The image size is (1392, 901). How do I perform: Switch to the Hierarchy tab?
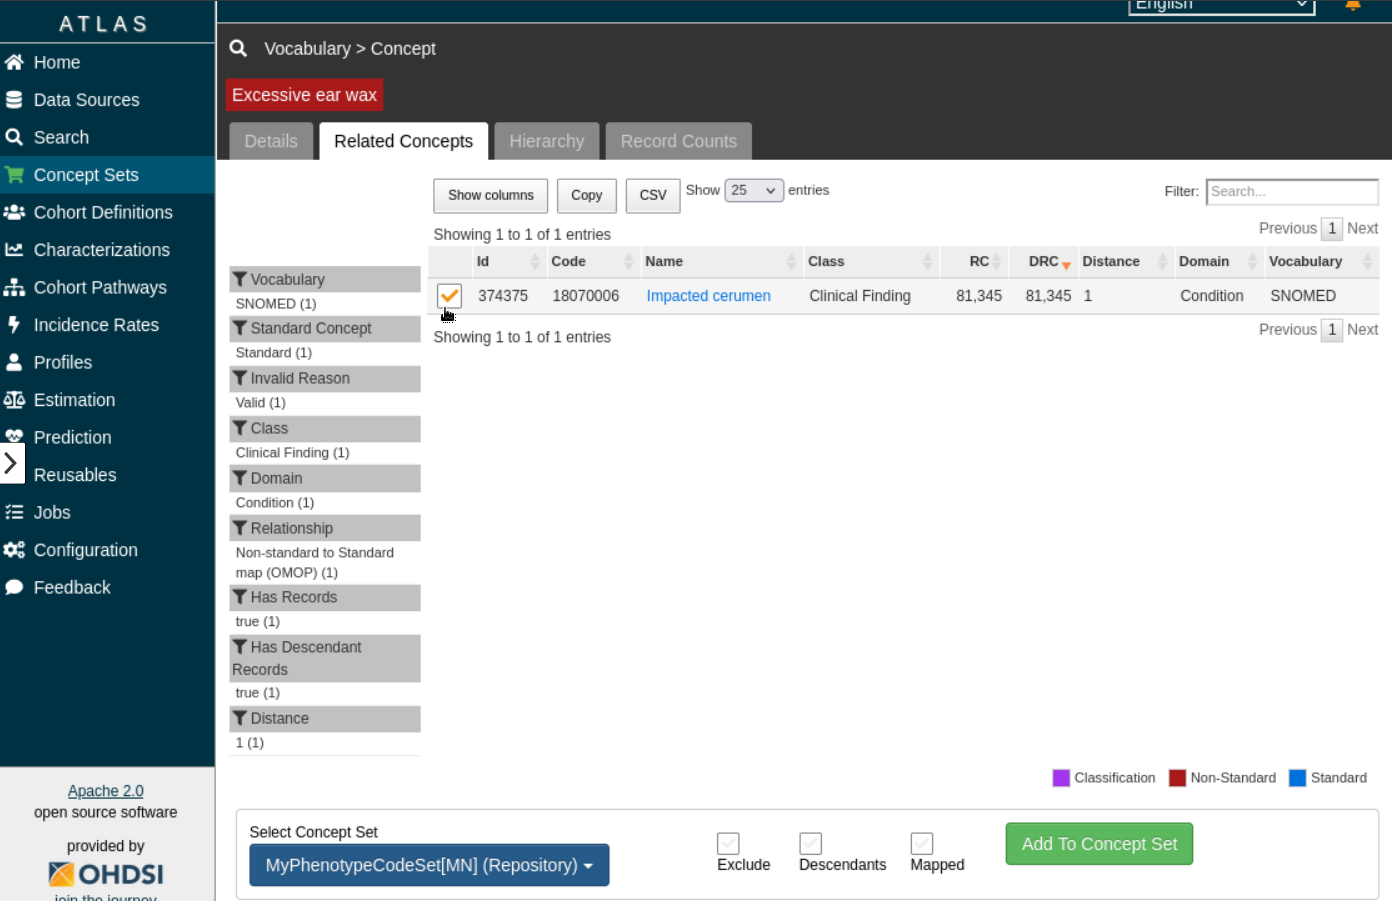tap(546, 141)
